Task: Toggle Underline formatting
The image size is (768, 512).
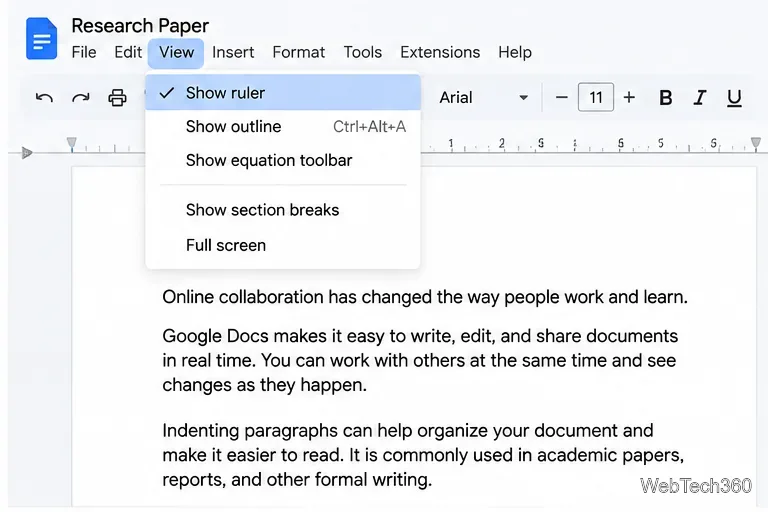Action: (734, 98)
